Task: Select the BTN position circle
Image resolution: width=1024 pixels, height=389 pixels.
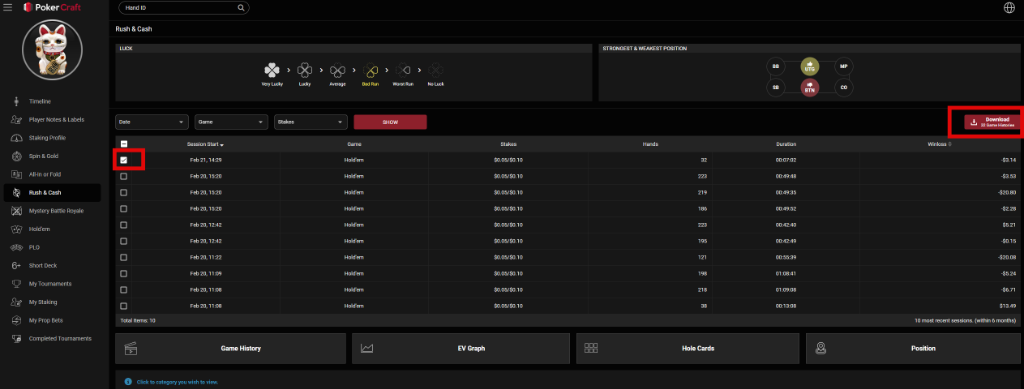Action: coord(810,87)
